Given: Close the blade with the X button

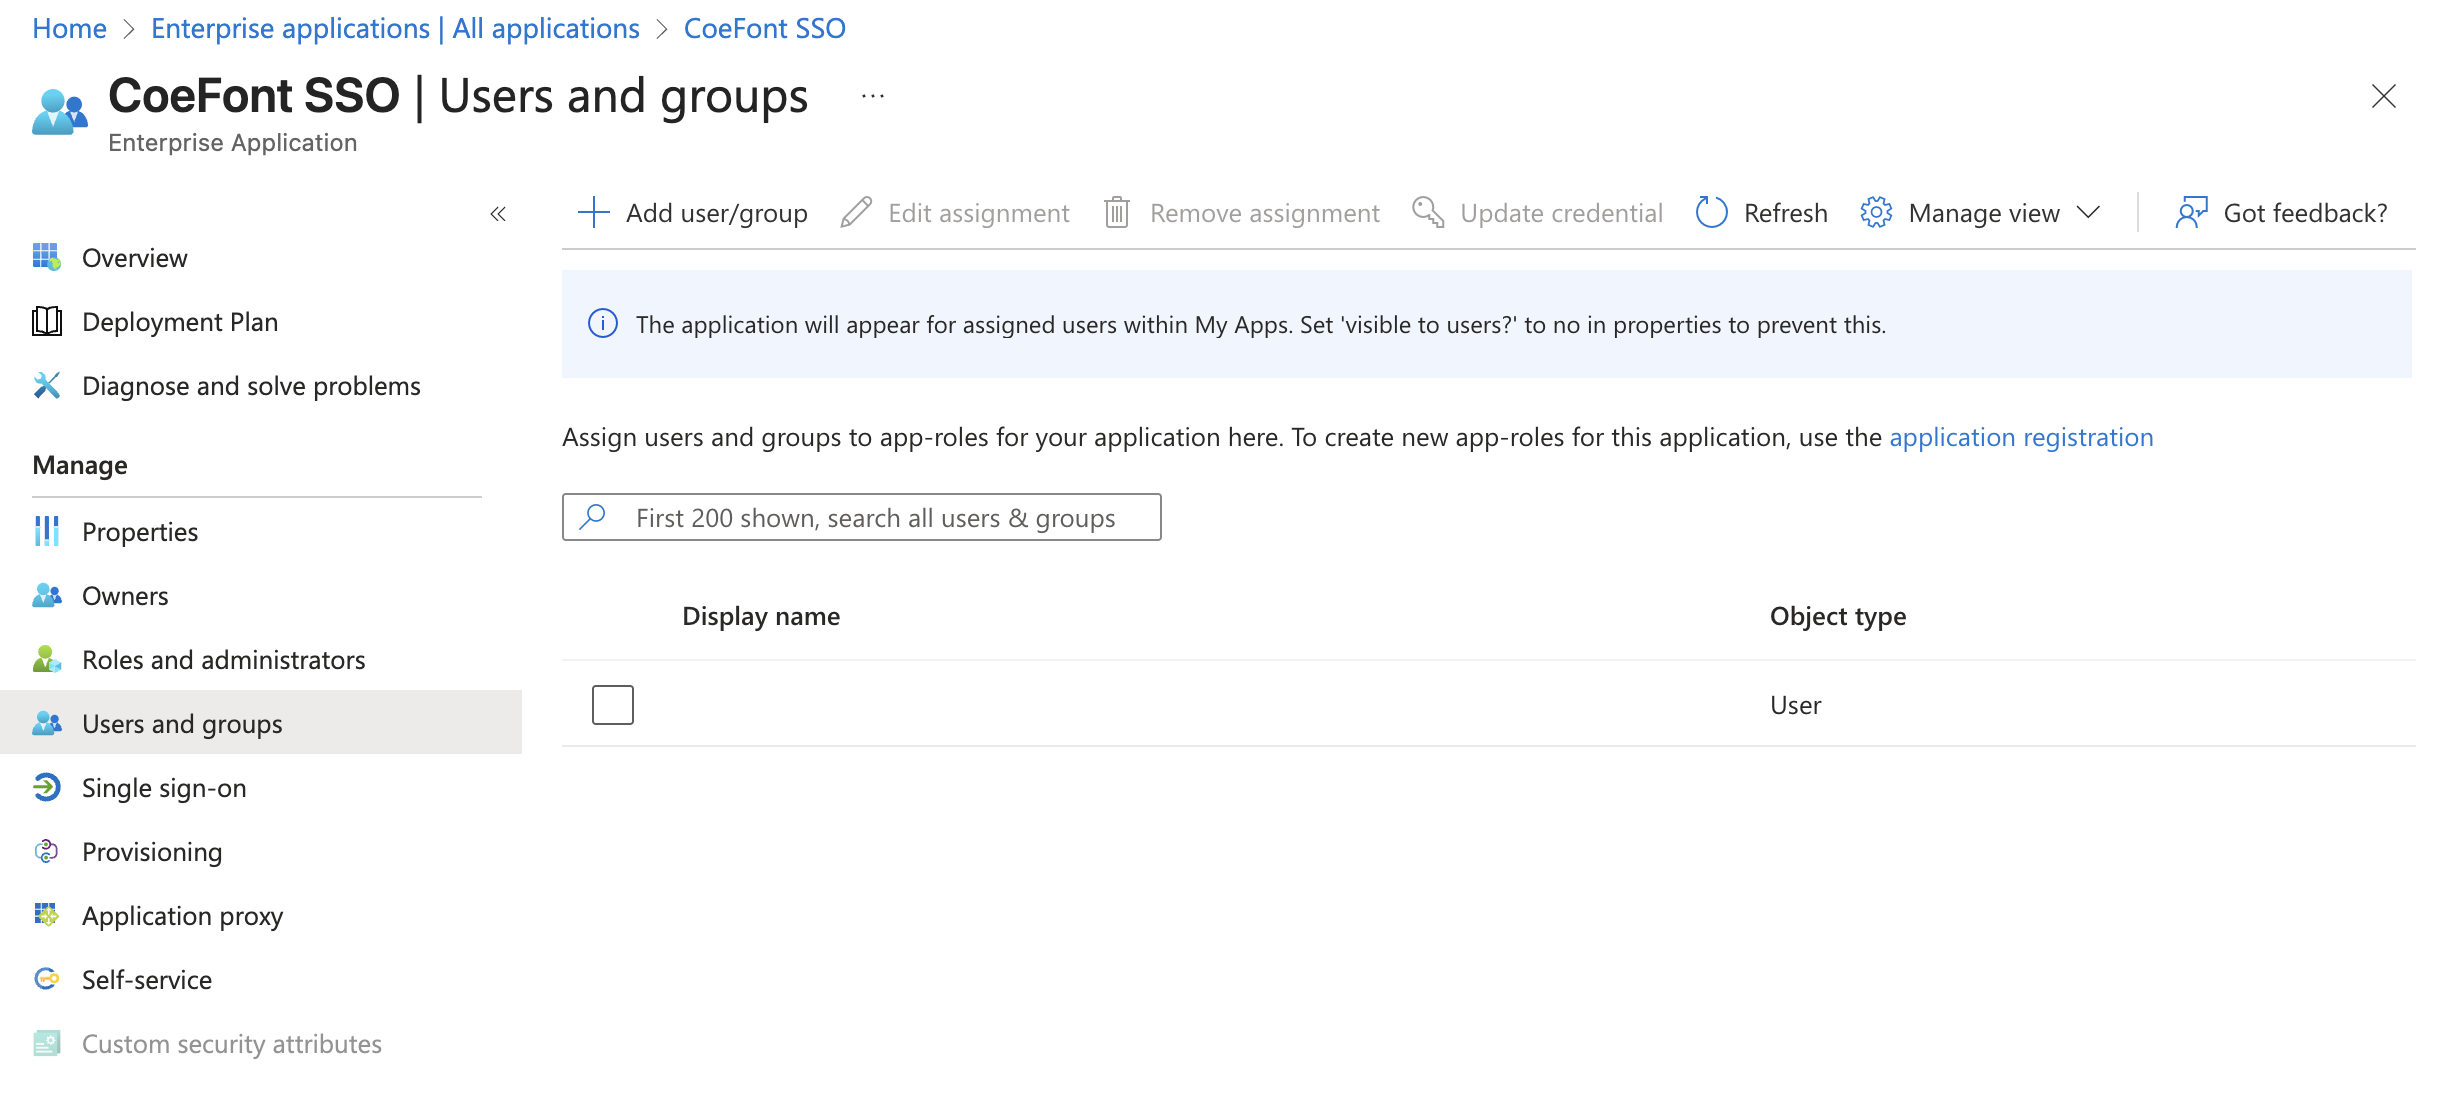Looking at the screenshot, I should (x=2384, y=96).
